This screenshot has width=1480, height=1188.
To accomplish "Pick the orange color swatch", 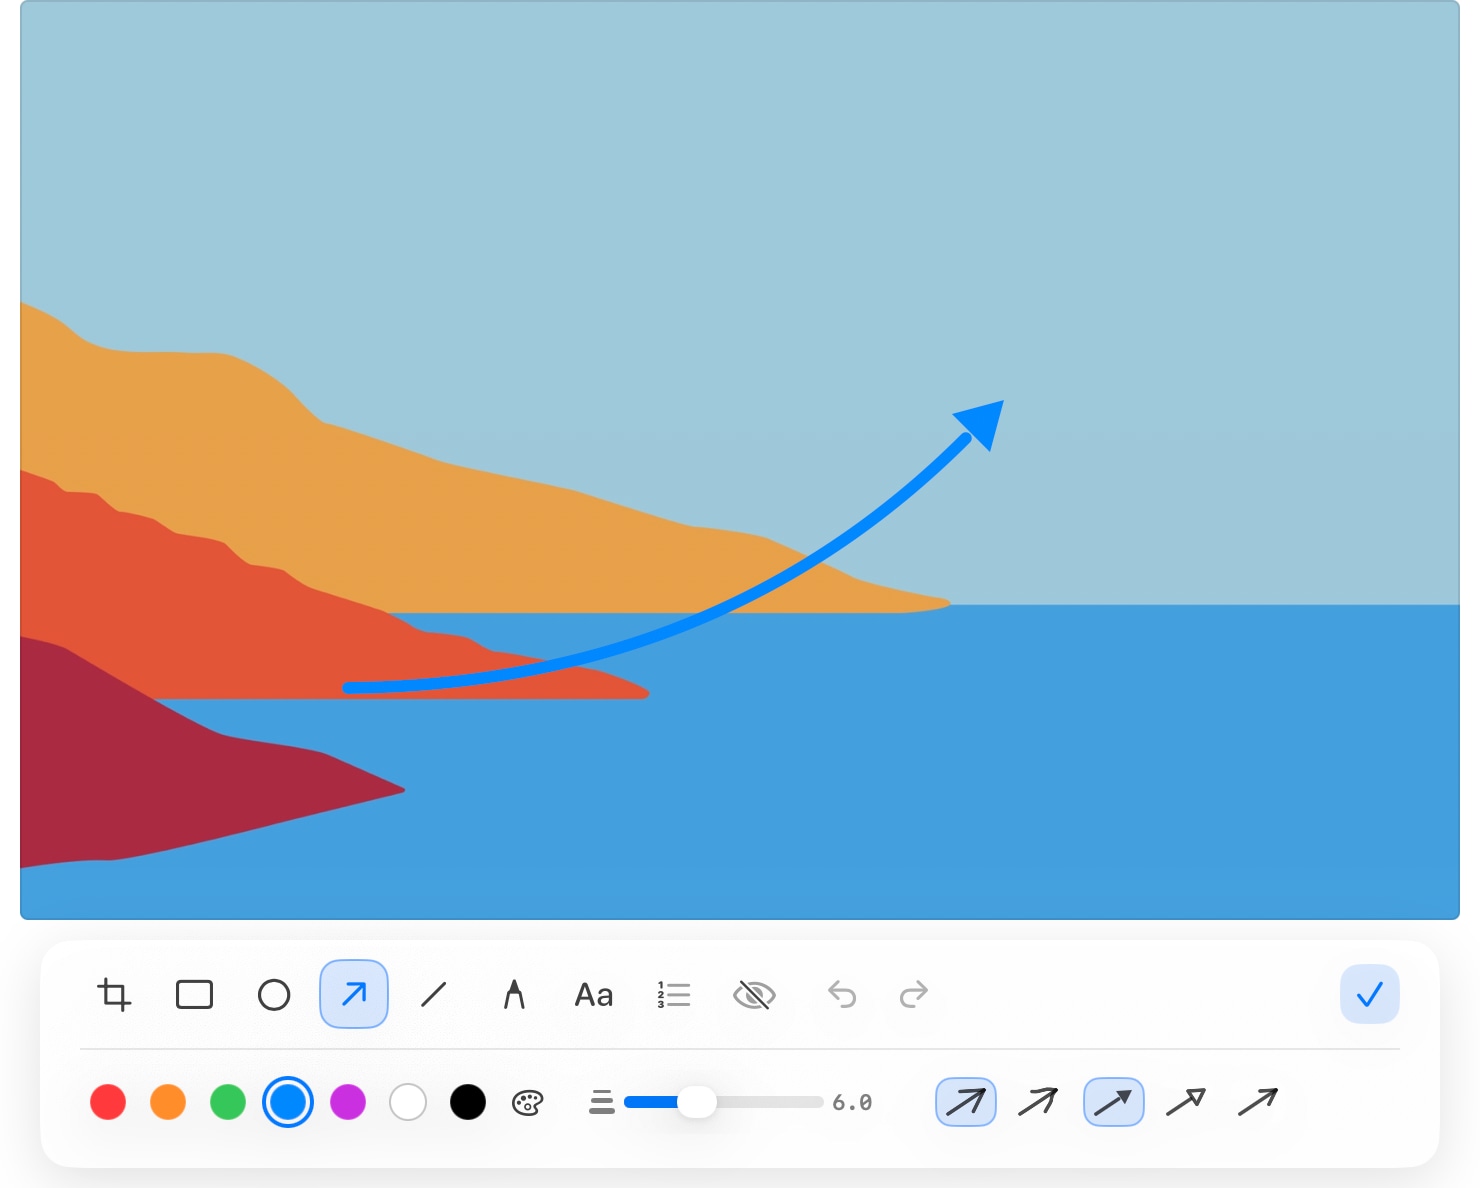I will (x=168, y=1102).
